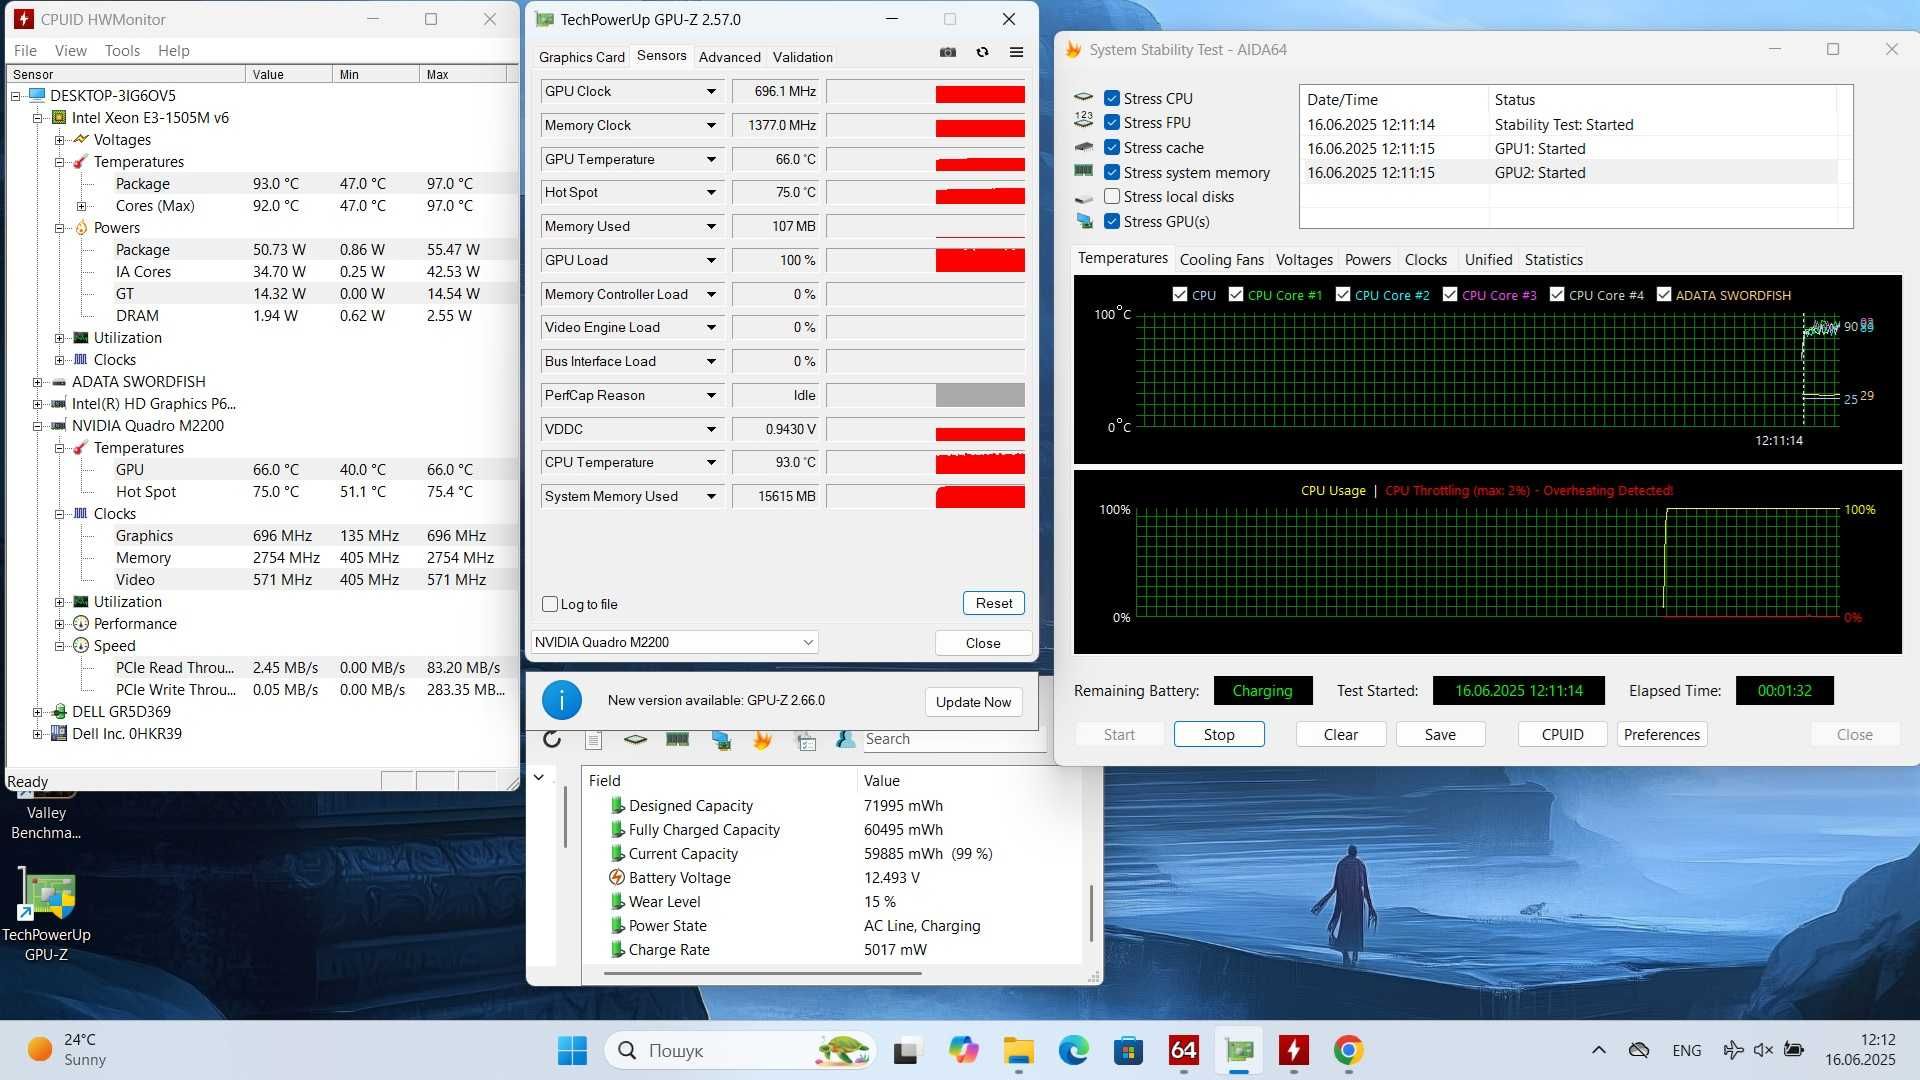Viewport: 1920px width, 1080px height.
Task: Open Microsoft Edge from the taskbar
Action: [x=1074, y=1050]
